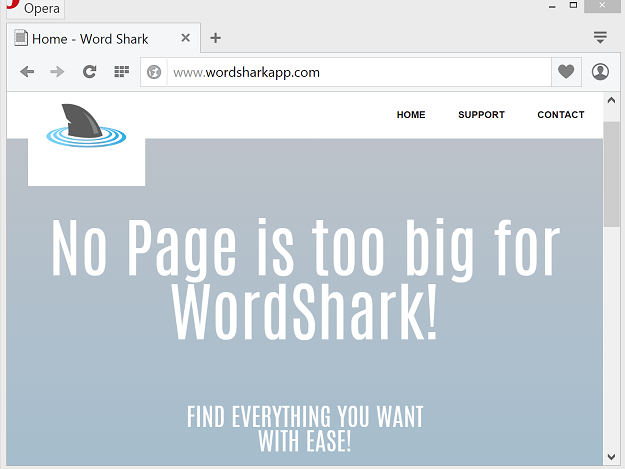Open the user profile icon
The height and width of the screenshot is (469, 625).
(x=600, y=72)
